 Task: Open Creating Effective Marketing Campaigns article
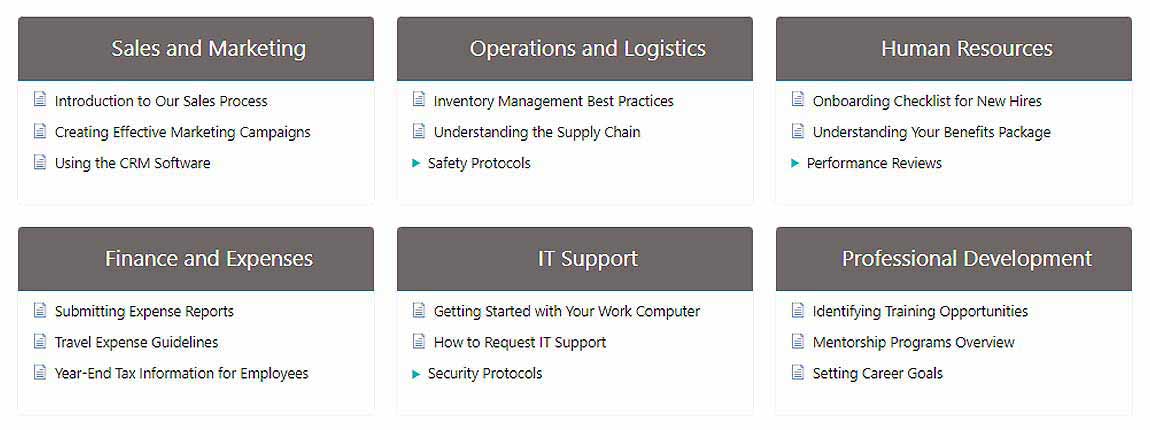182,132
